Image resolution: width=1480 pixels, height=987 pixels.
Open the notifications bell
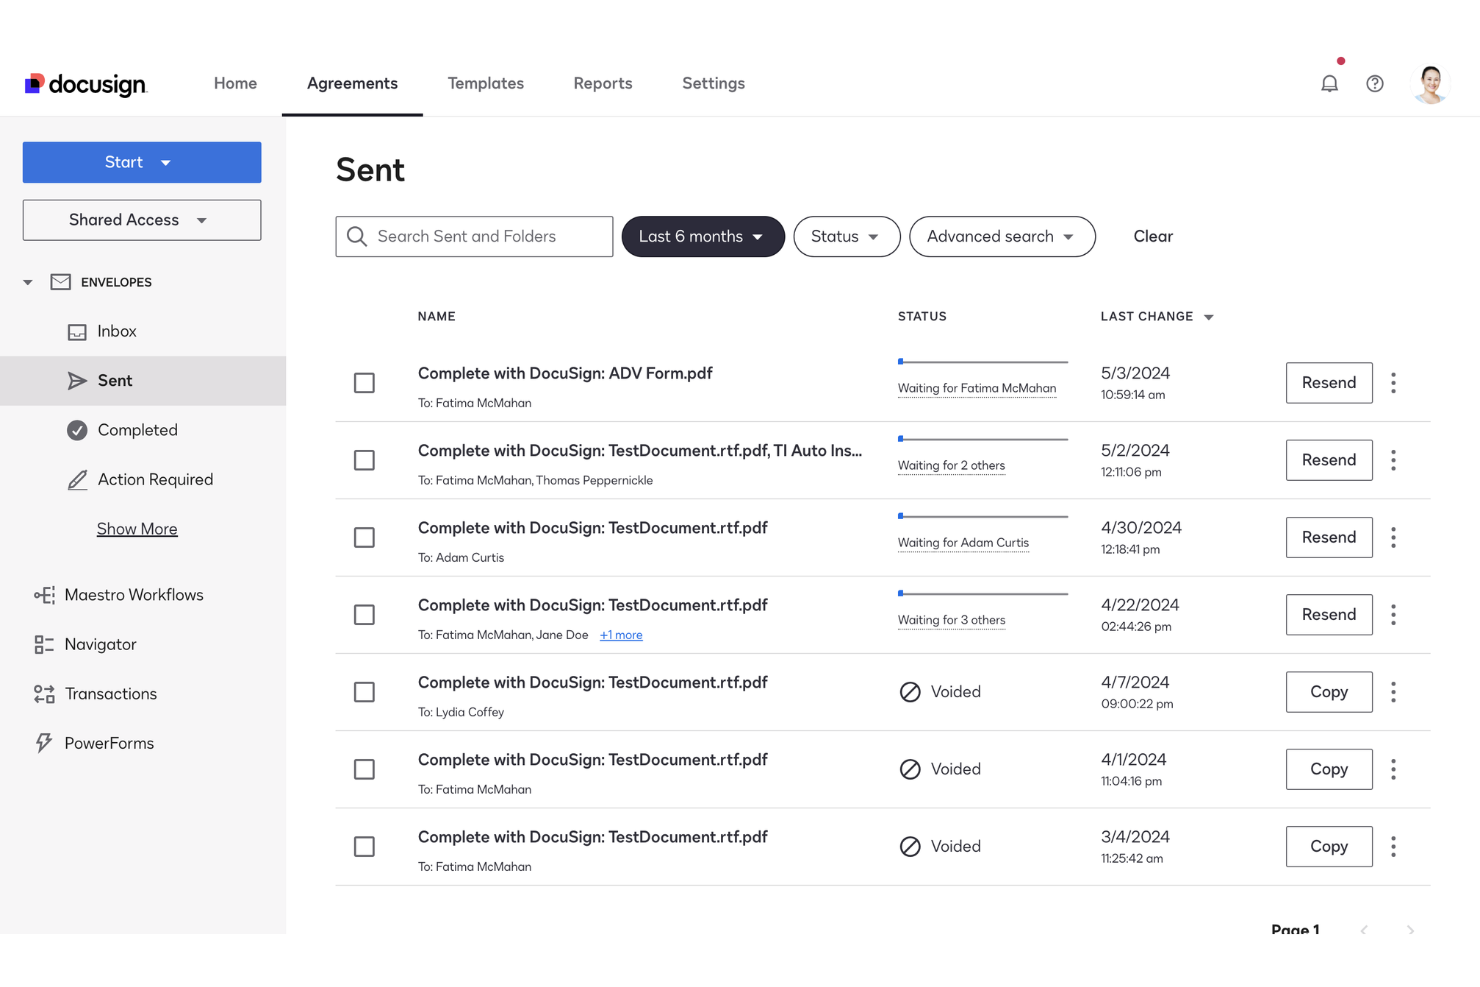[1329, 84]
